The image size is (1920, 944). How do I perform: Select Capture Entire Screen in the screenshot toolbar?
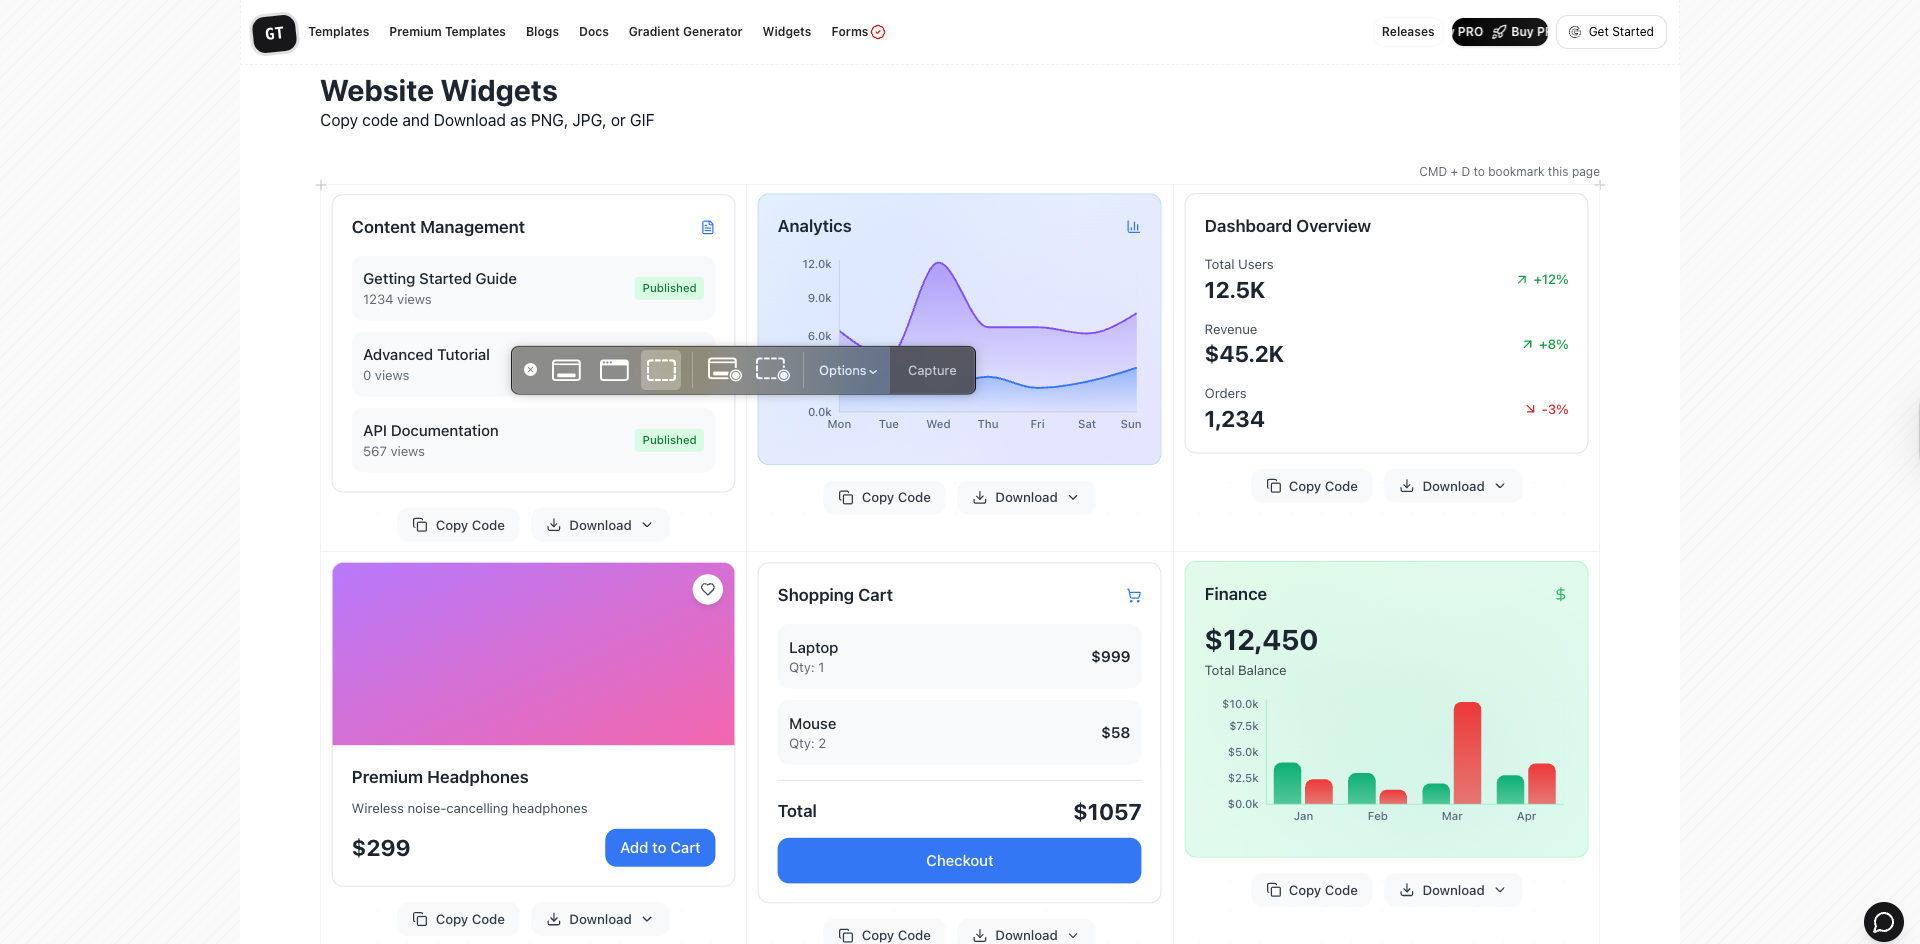[x=566, y=370]
